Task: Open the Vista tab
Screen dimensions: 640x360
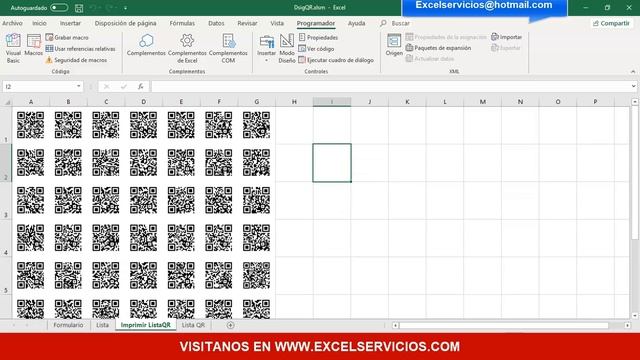Action: 277,23
